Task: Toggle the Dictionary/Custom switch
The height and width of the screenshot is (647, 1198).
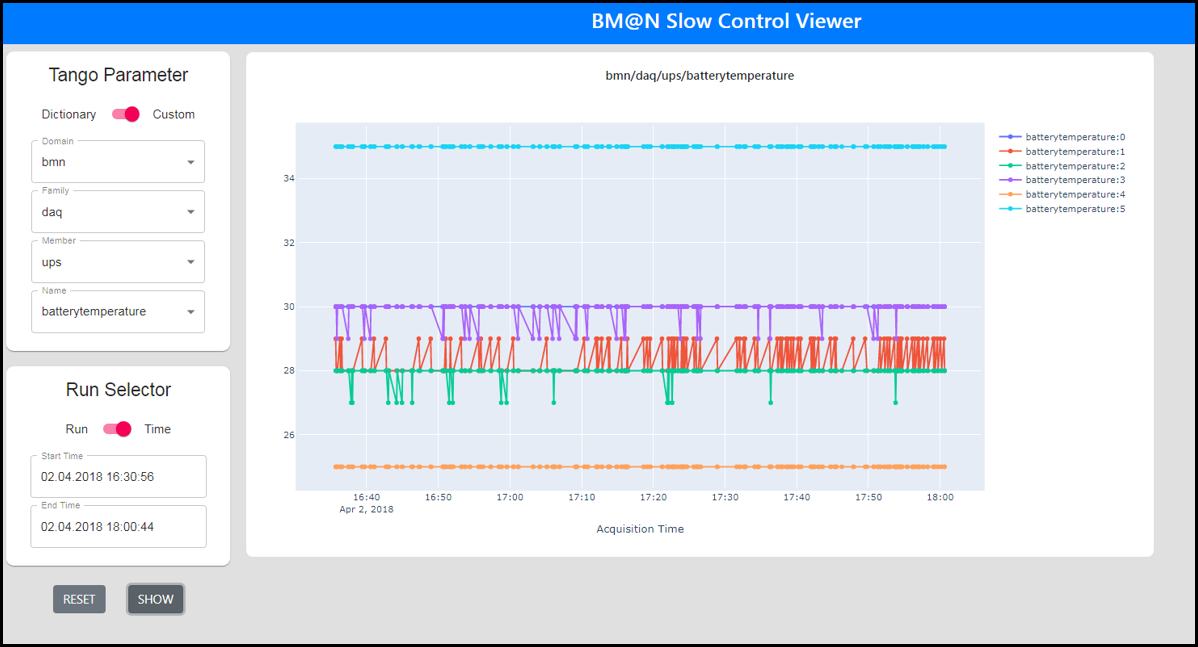Action: click(x=125, y=114)
